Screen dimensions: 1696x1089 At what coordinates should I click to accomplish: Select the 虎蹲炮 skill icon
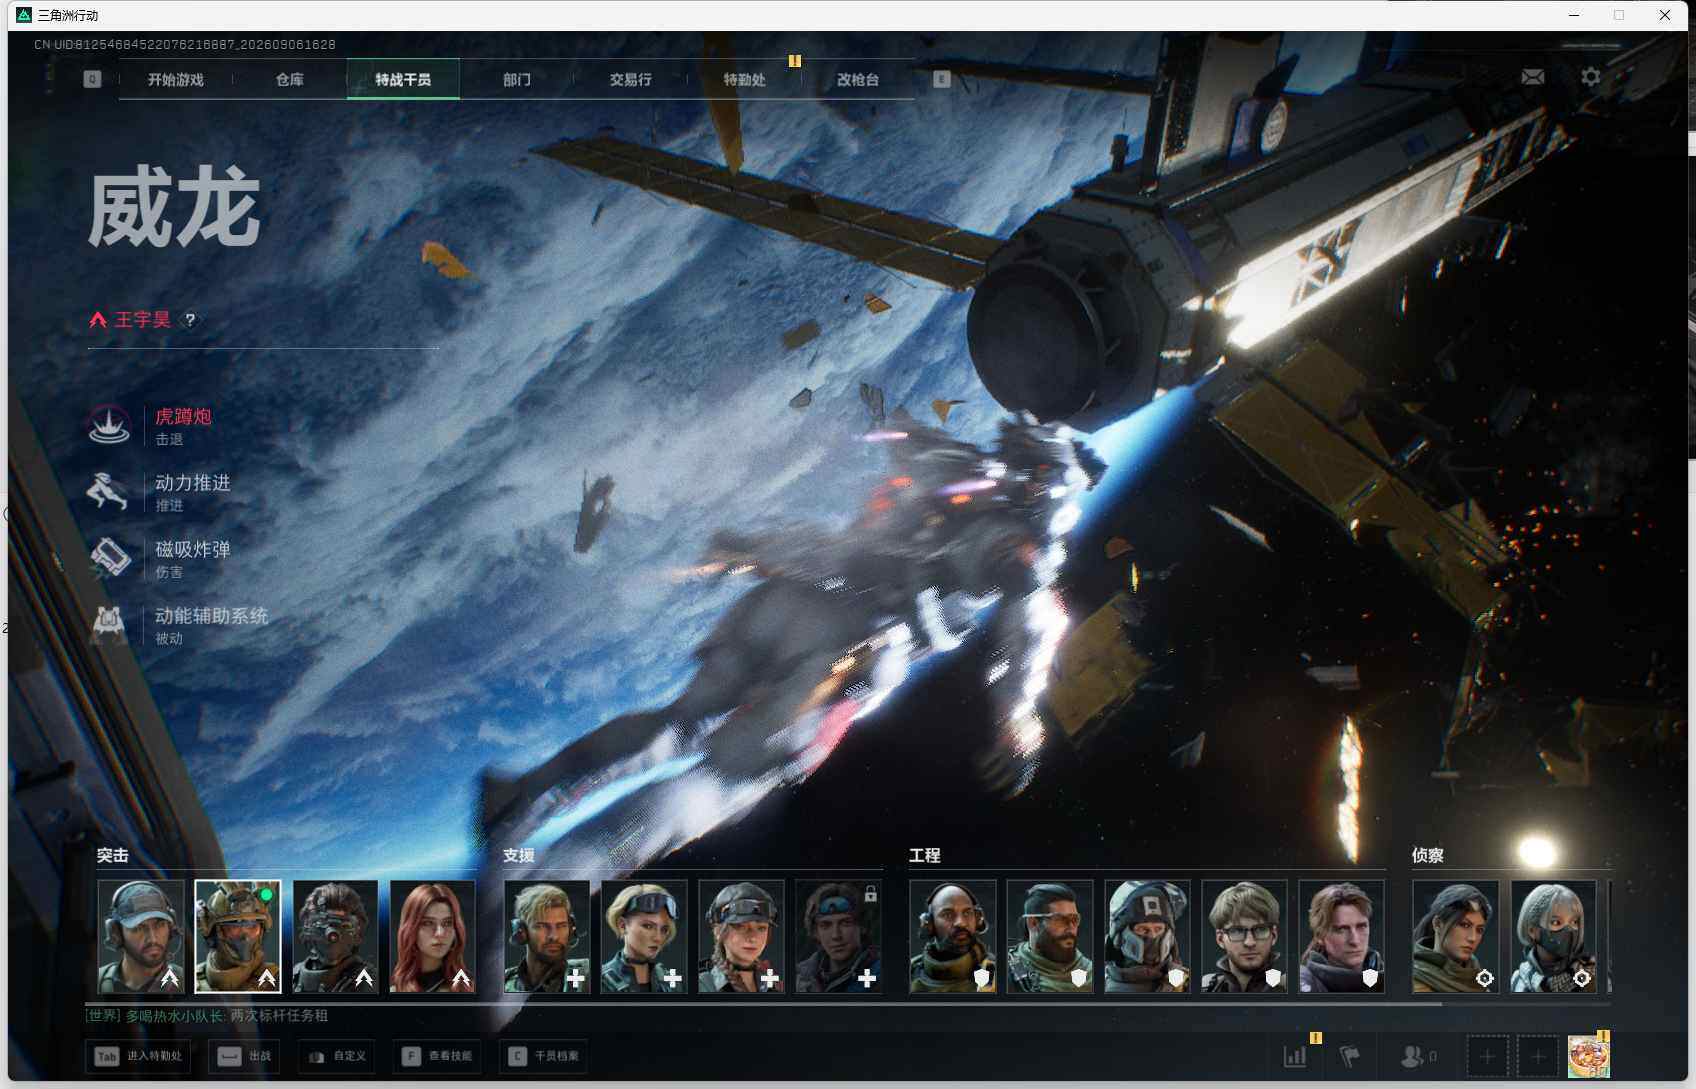click(108, 425)
